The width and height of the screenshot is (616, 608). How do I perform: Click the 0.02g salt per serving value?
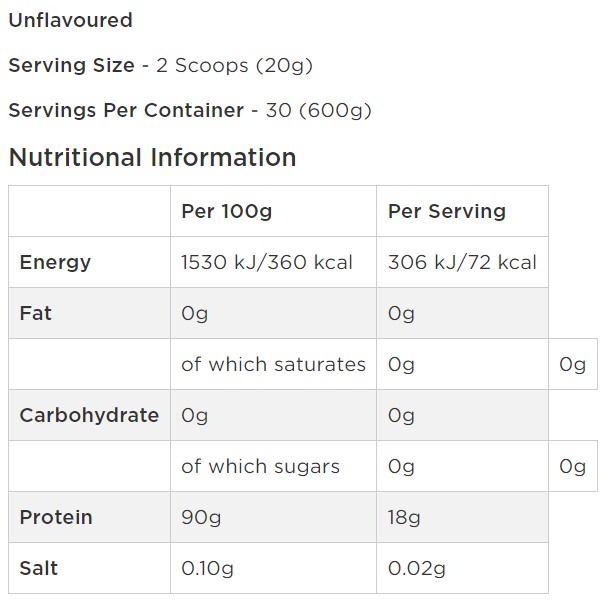click(415, 569)
